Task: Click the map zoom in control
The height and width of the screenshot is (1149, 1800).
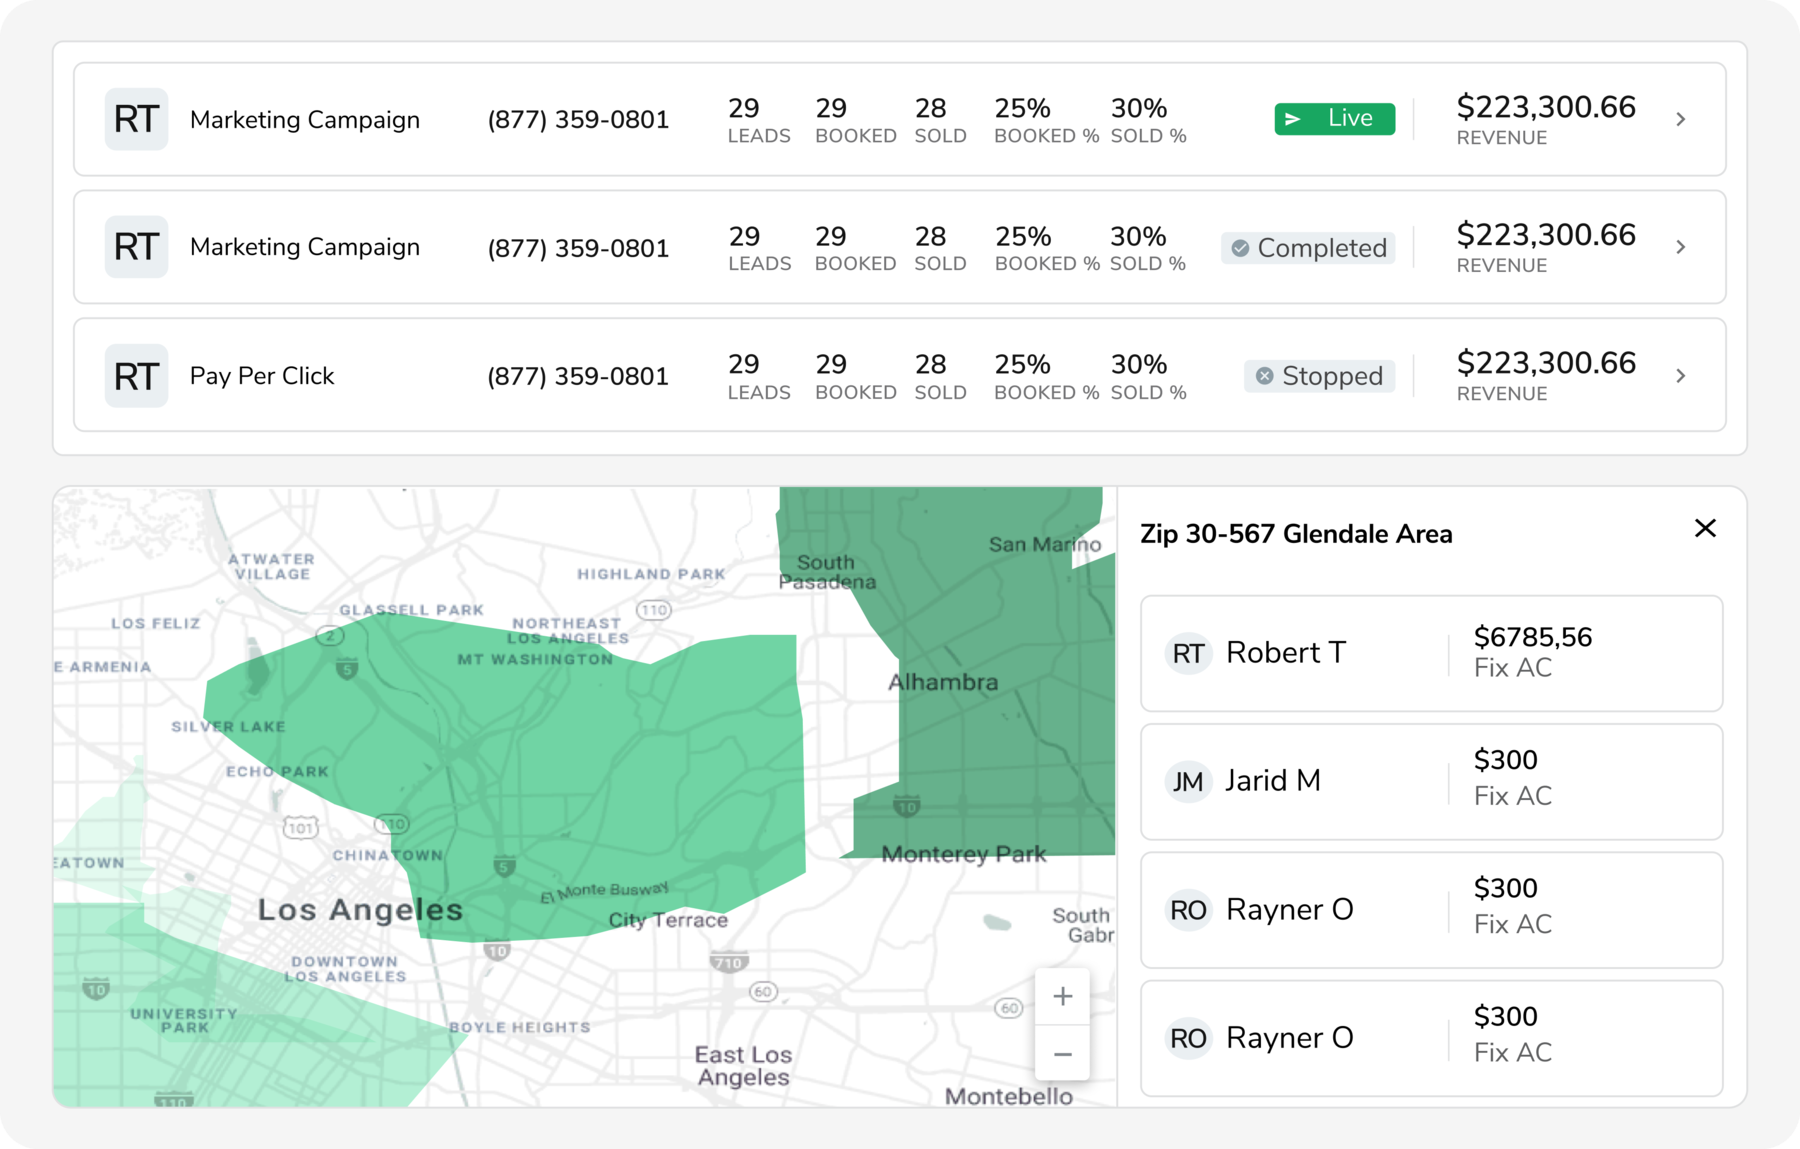Action: (x=1062, y=996)
